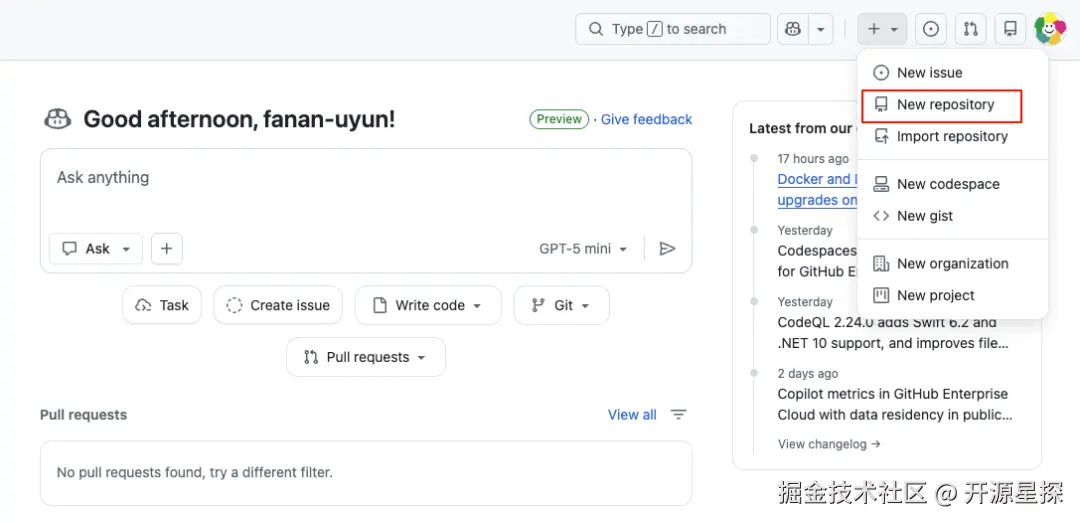
Task: Open the View all pull requests link
Action: [x=632, y=415]
